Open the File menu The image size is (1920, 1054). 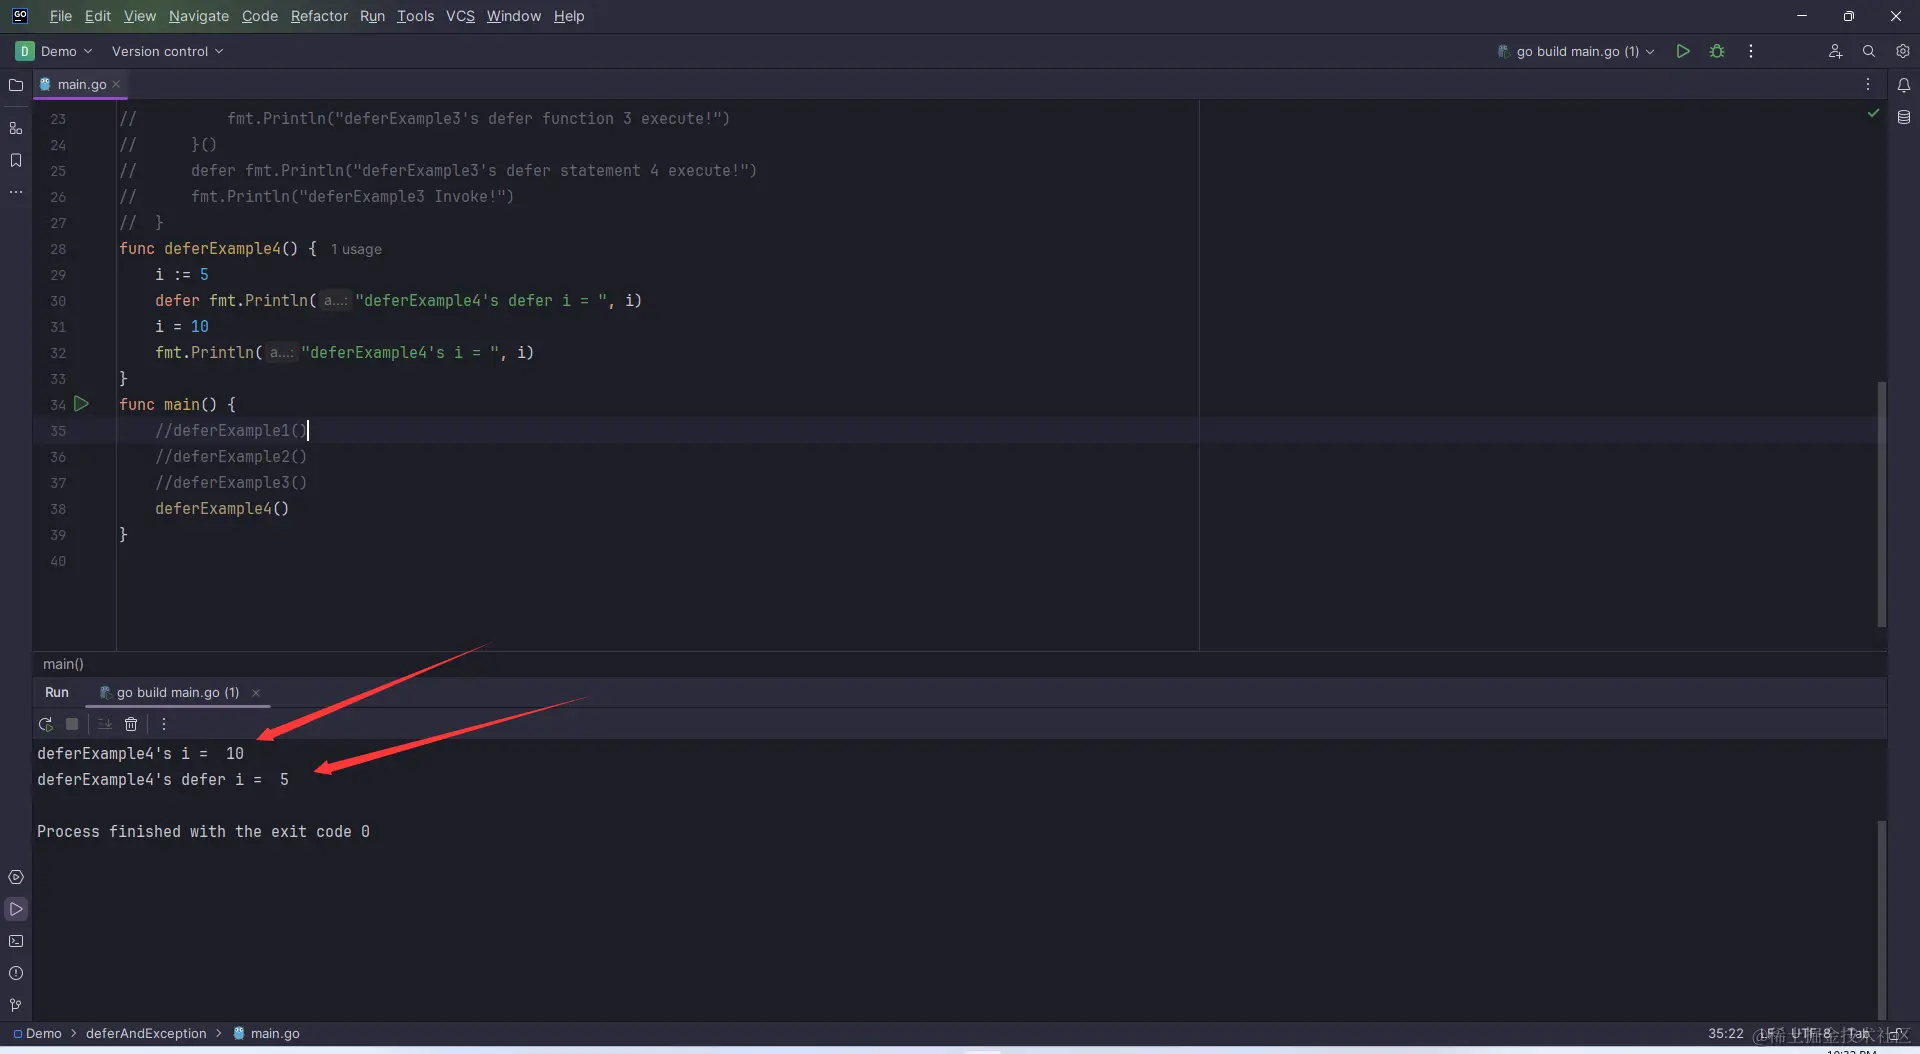60,16
